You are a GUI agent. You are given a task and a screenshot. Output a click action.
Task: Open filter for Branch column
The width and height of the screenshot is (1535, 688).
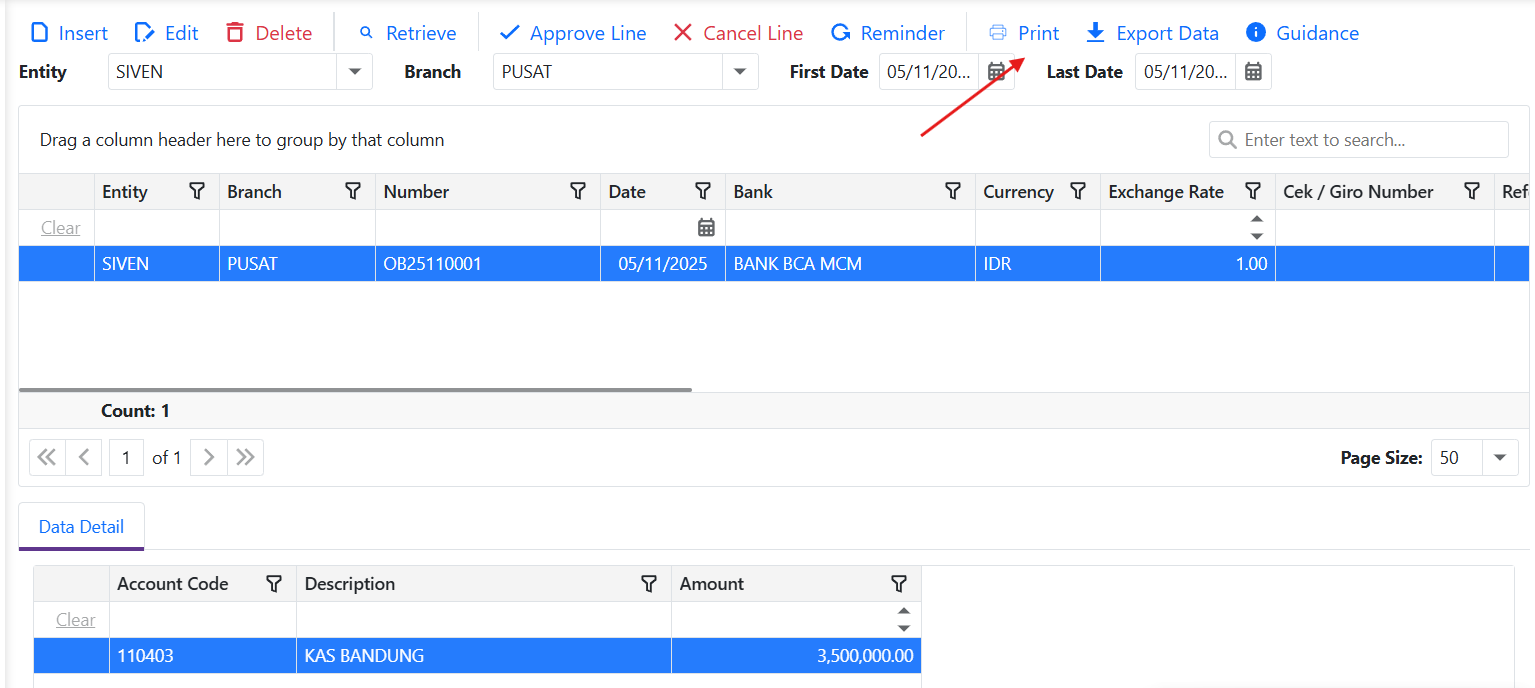tap(353, 191)
